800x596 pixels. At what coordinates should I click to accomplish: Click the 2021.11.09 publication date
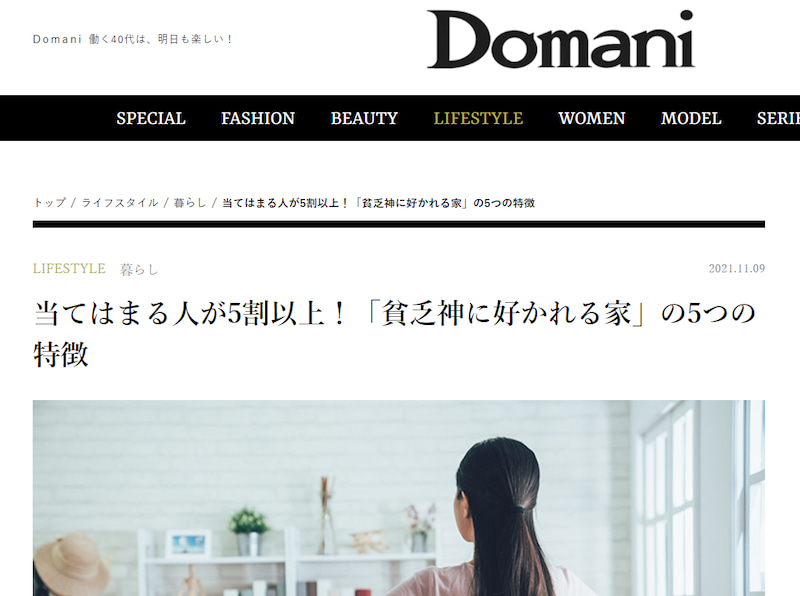coord(736,268)
